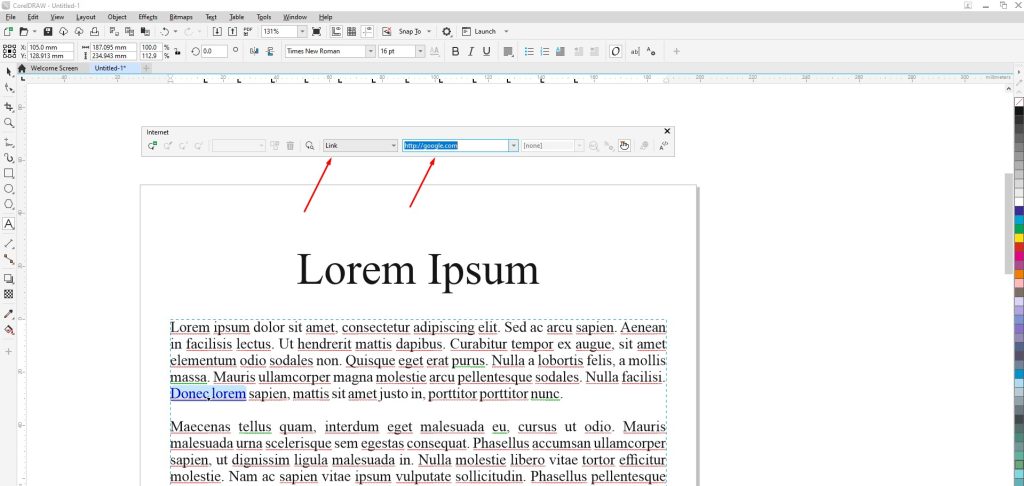
Task: Toggle Show Grid button
Action: click(351, 31)
